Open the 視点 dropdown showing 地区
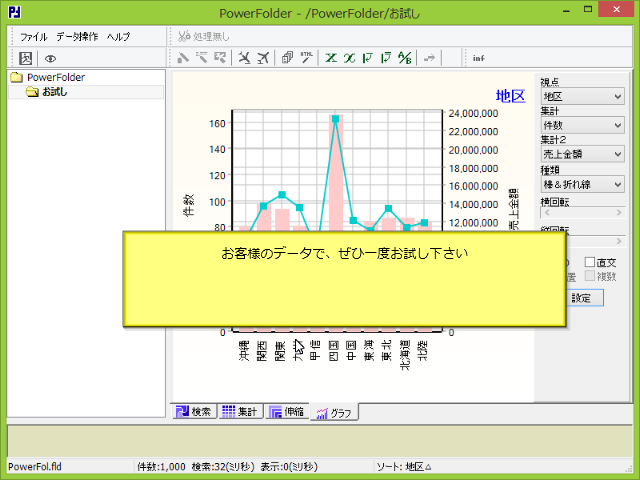640x480 pixels. 582,96
